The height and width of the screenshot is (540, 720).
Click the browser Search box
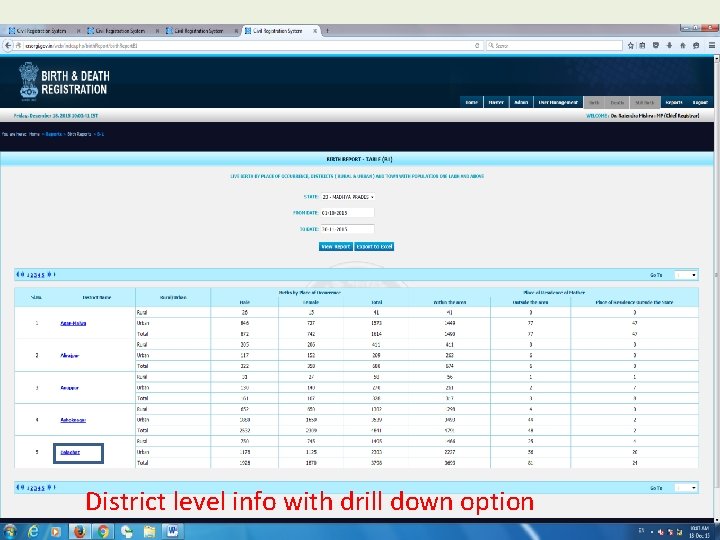point(554,45)
